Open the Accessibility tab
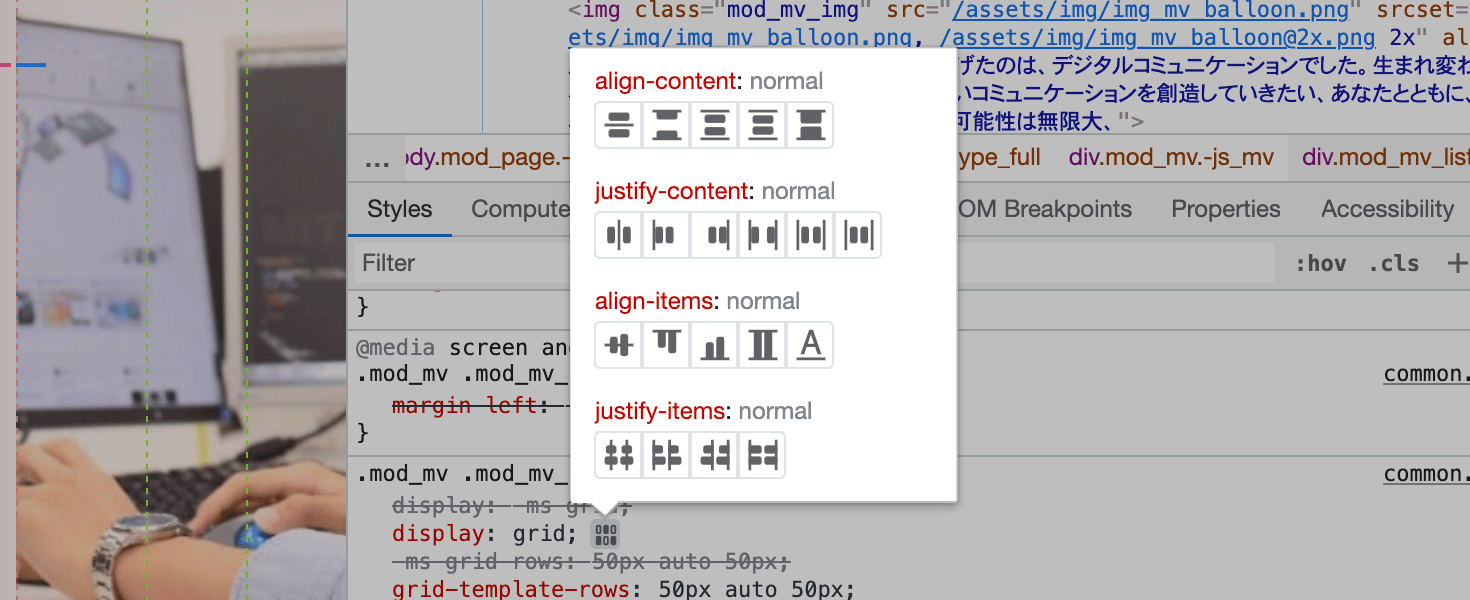The image size is (1470, 600). (x=1387, y=209)
